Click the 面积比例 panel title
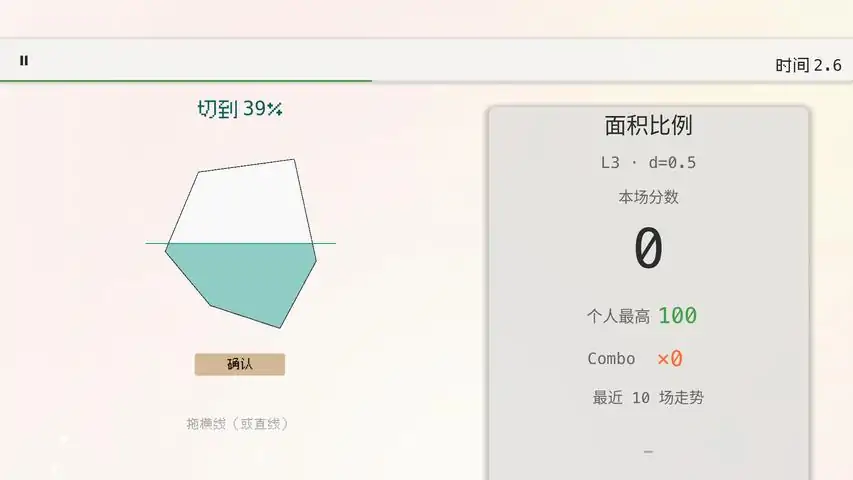The width and height of the screenshot is (853, 480). click(648, 125)
